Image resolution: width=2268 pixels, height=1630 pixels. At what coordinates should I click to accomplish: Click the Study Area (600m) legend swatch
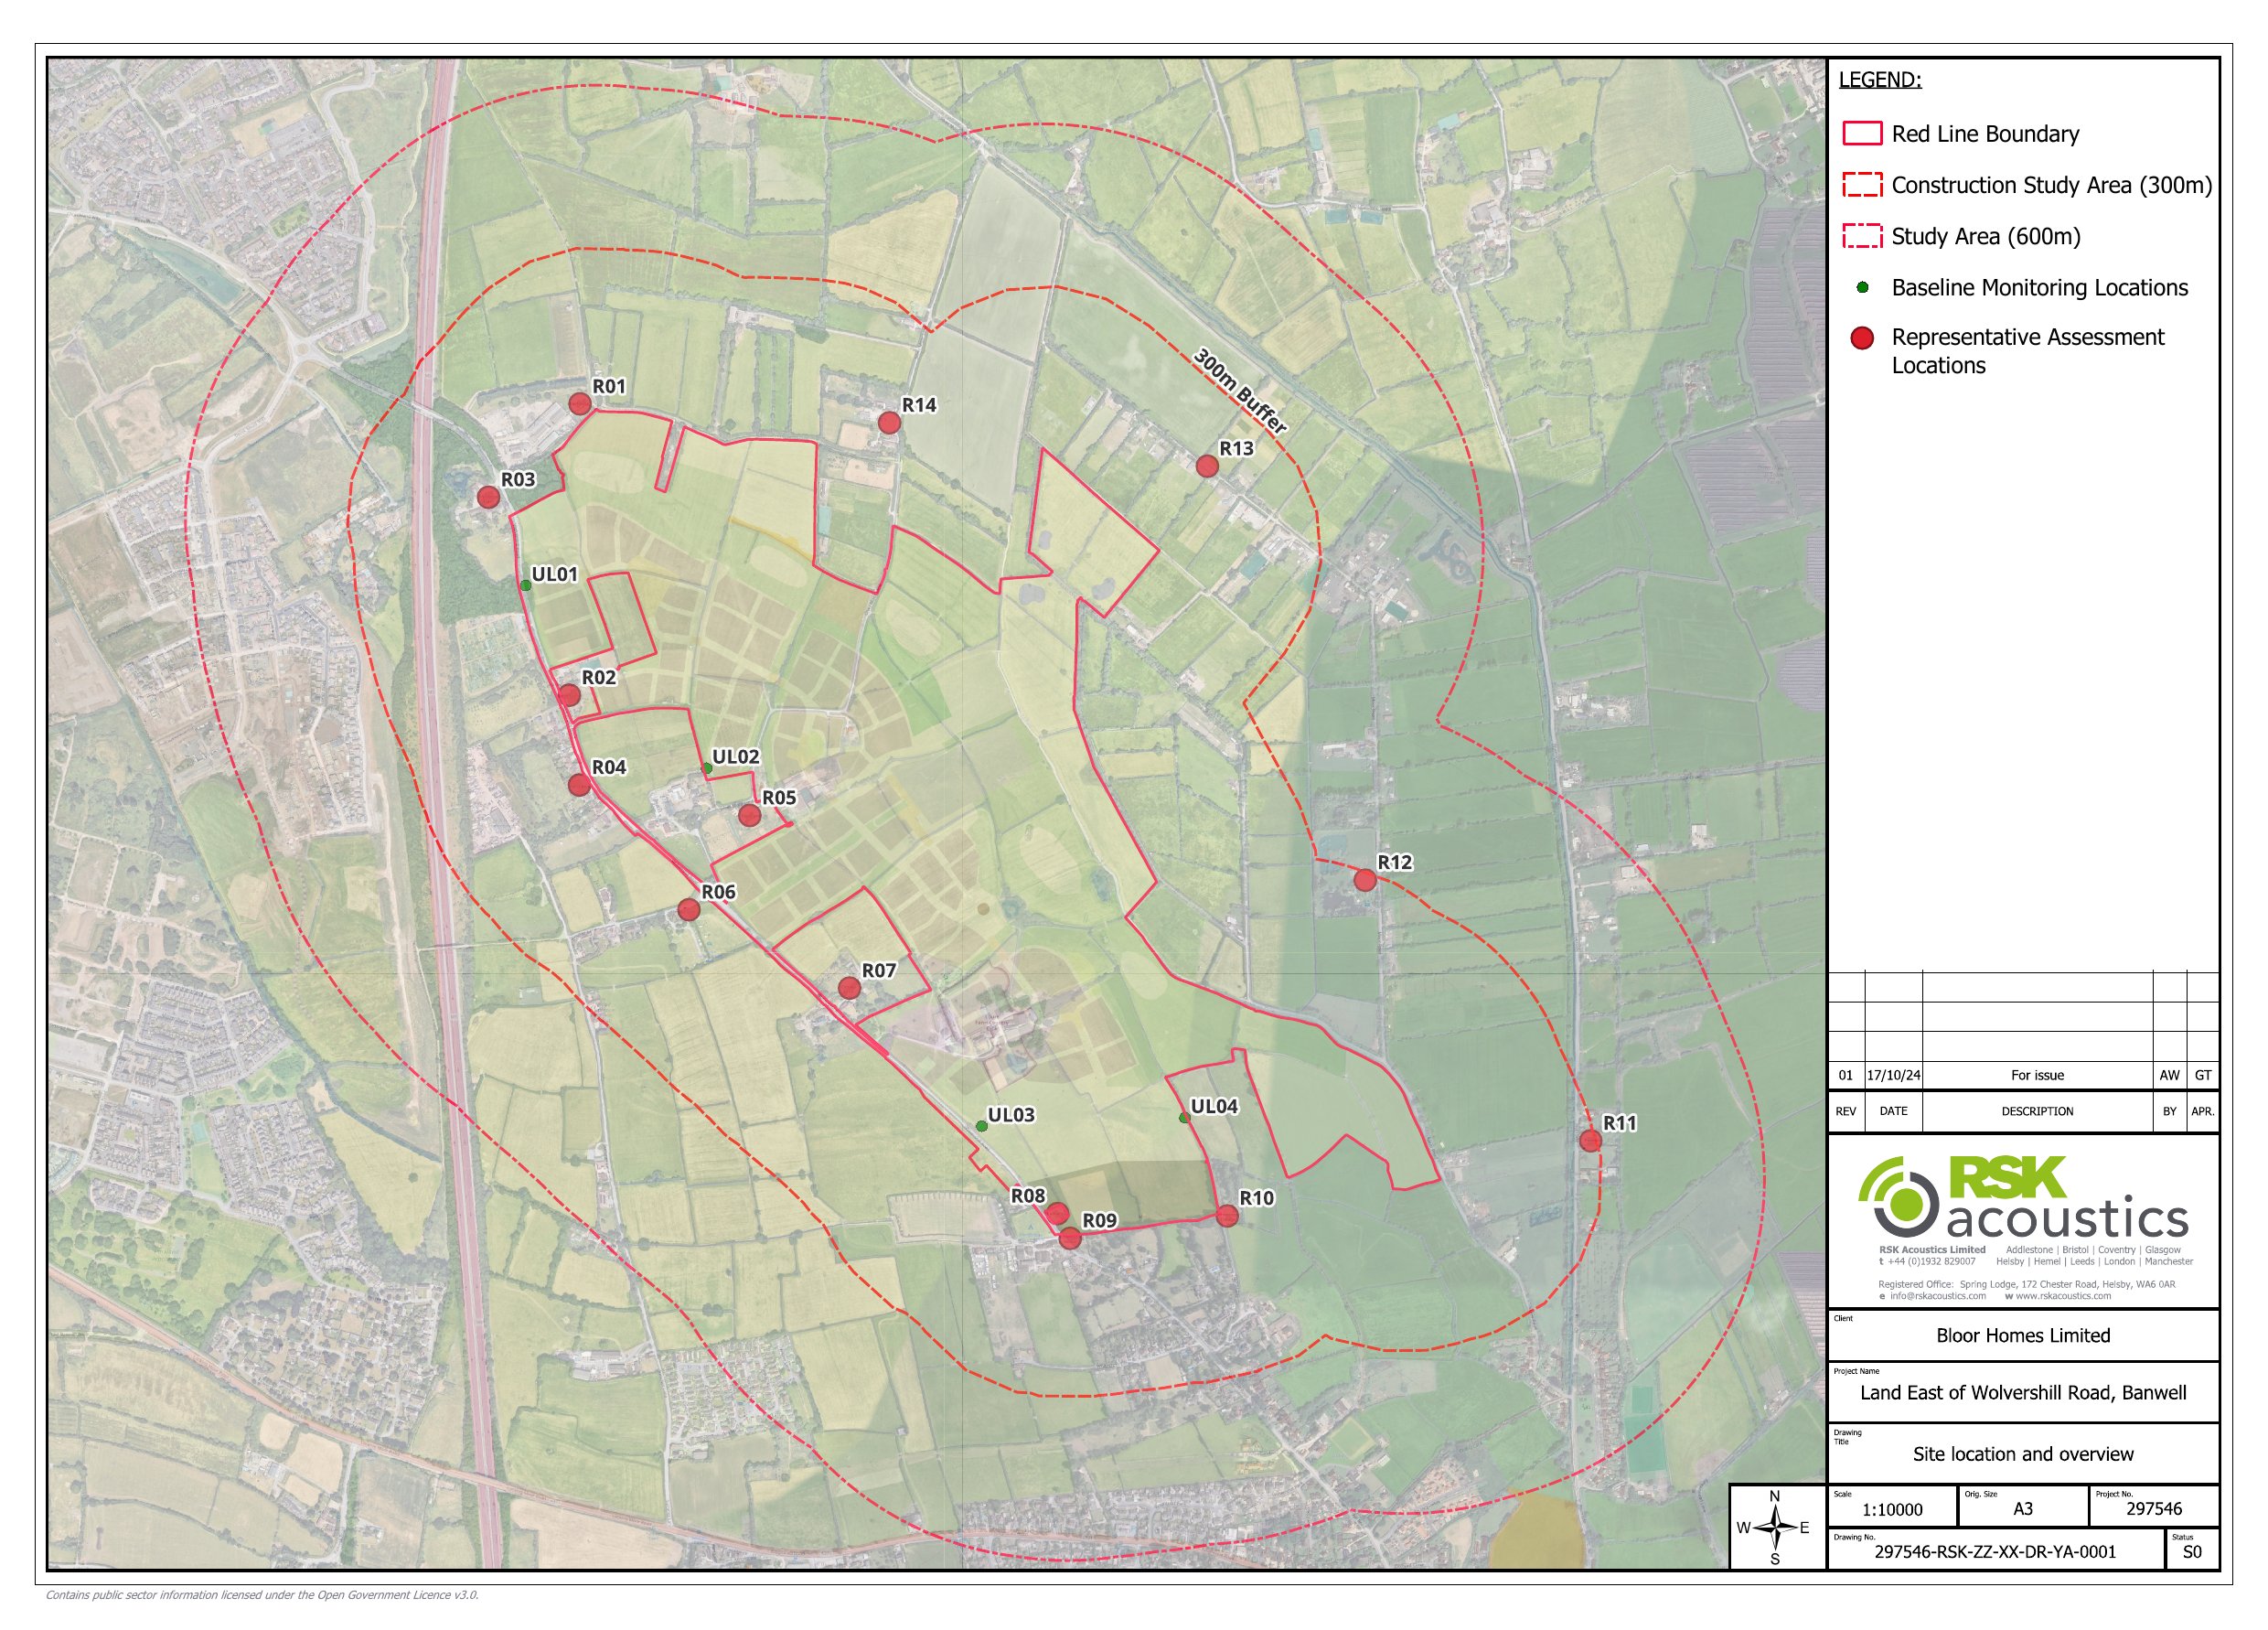[1862, 236]
